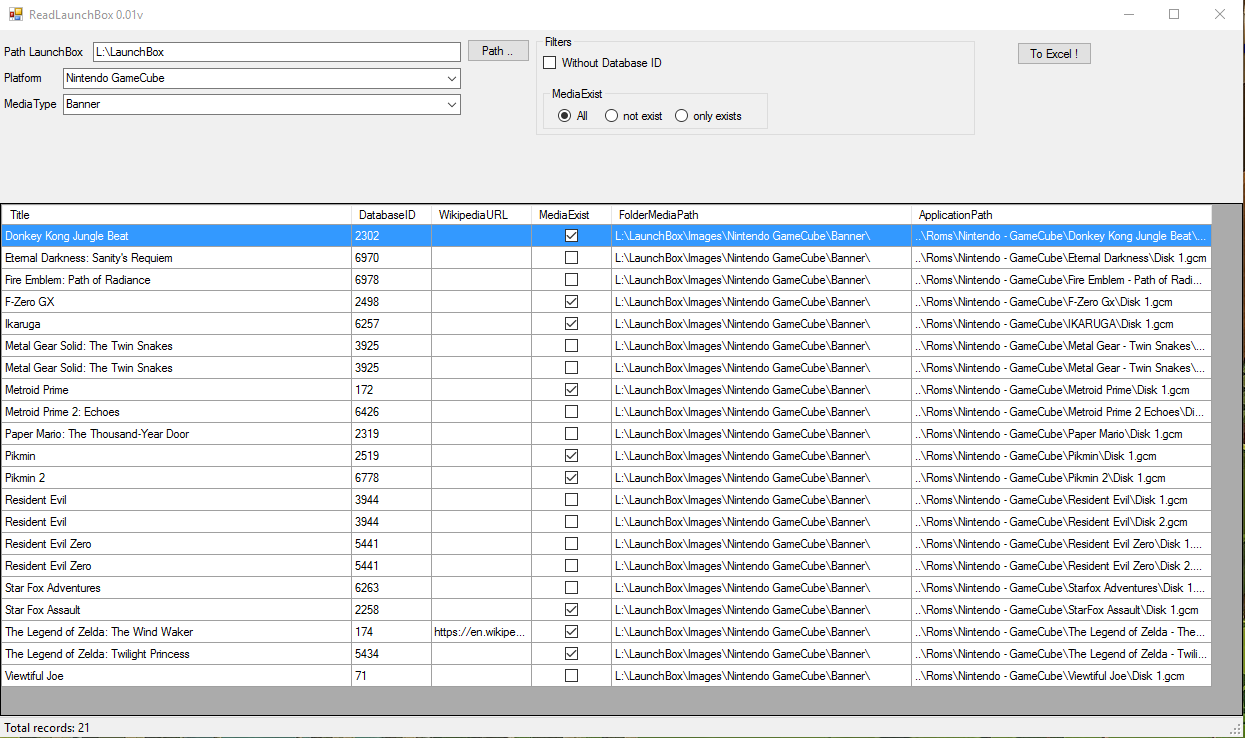Select DatabaseID cell "71"
The height and width of the screenshot is (738, 1245).
point(392,676)
